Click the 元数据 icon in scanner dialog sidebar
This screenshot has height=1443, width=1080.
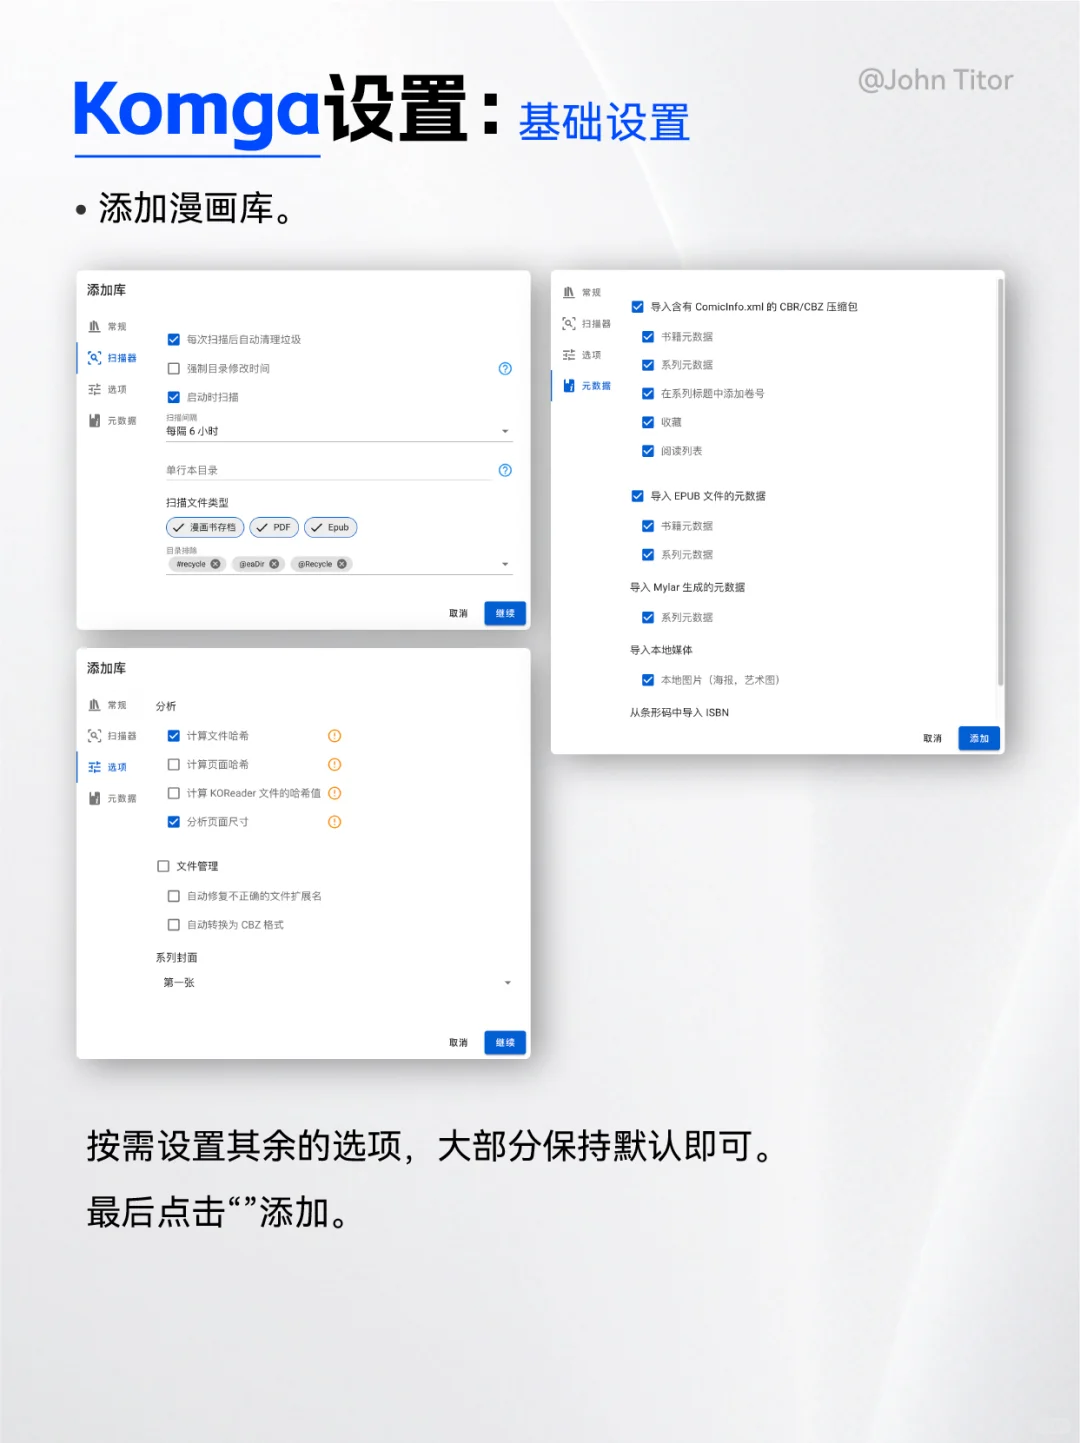[94, 421]
